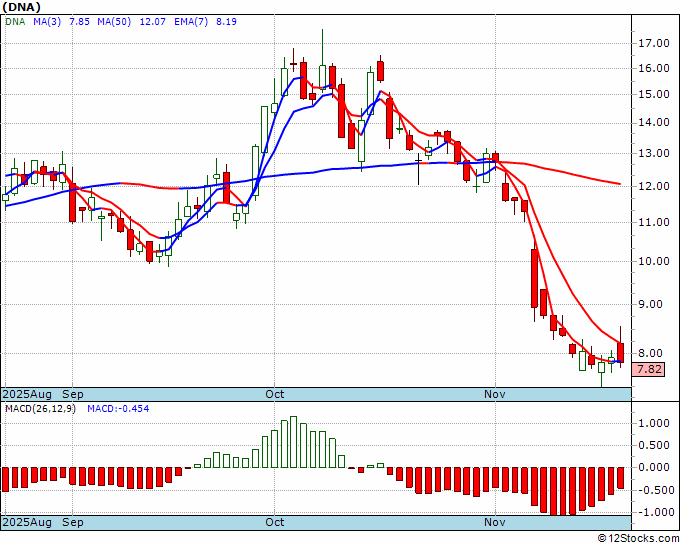Click the -1.000 MACD axis label
Viewport: 680px width, 546px height.
[x=656, y=513]
